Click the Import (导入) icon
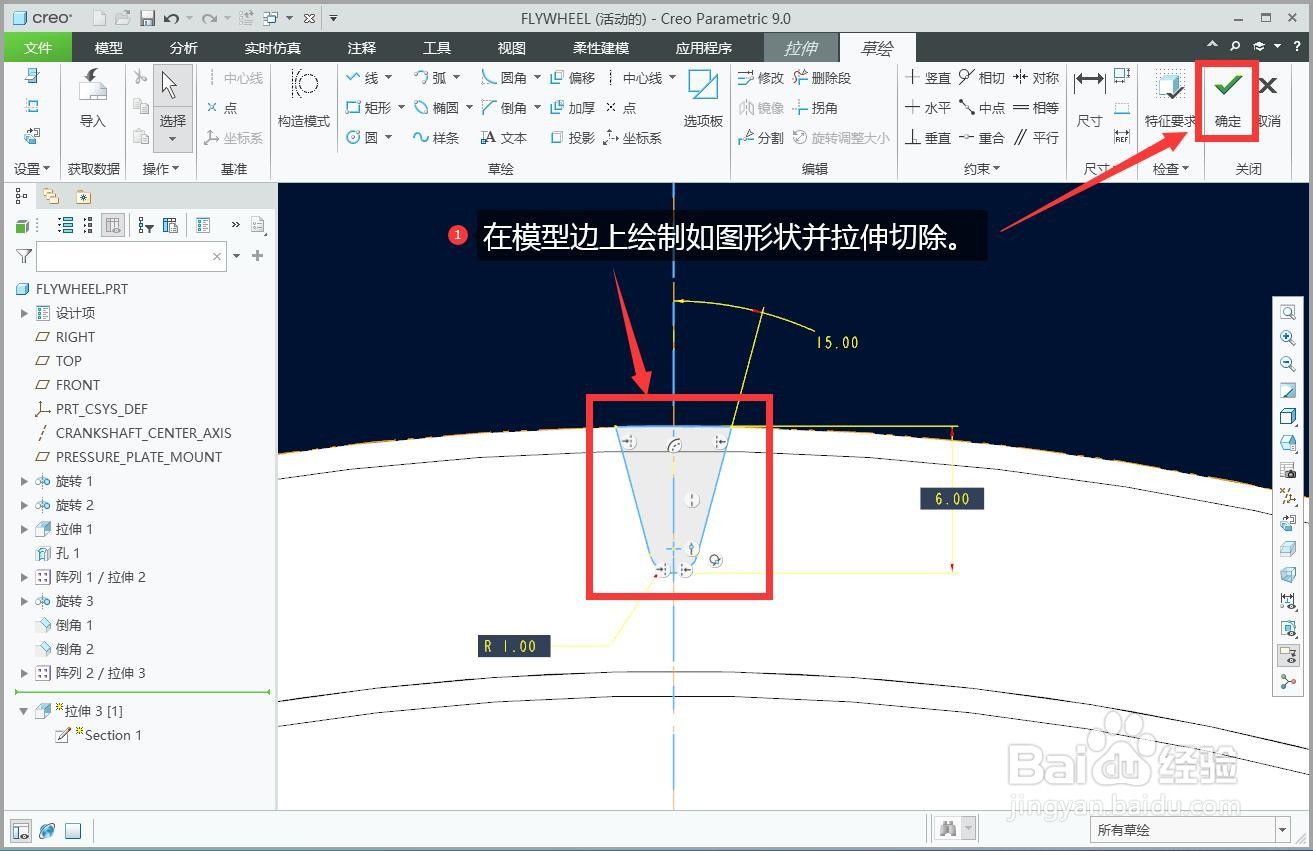Screen dimensions: 1313x851 (92, 98)
